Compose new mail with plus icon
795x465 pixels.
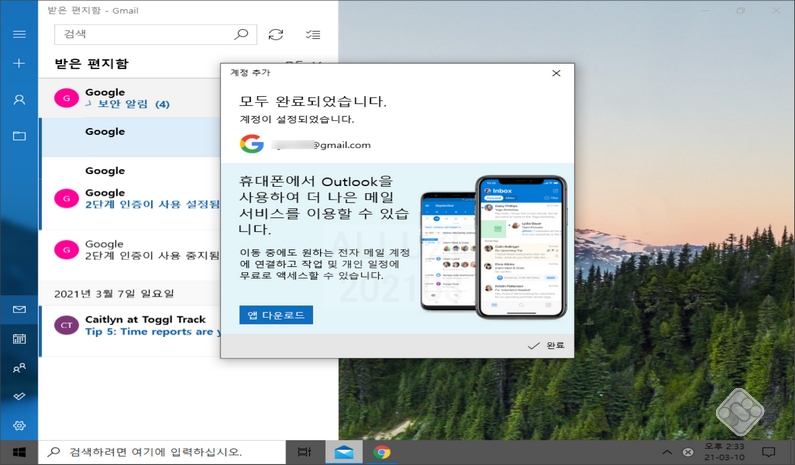click(x=19, y=63)
